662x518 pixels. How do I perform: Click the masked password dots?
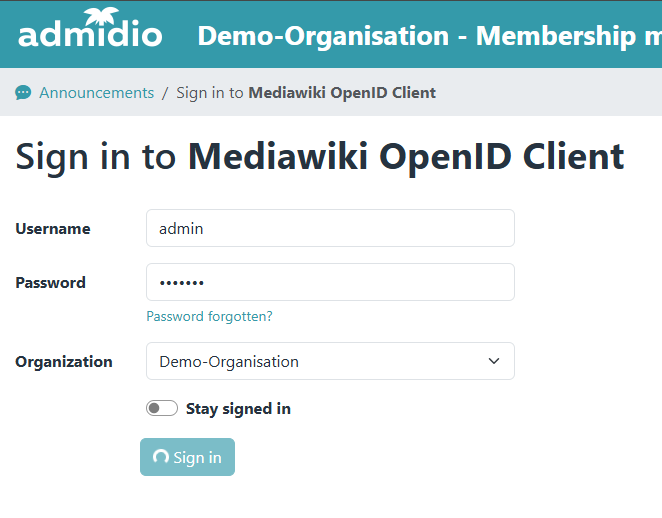(x=181, y=283)
